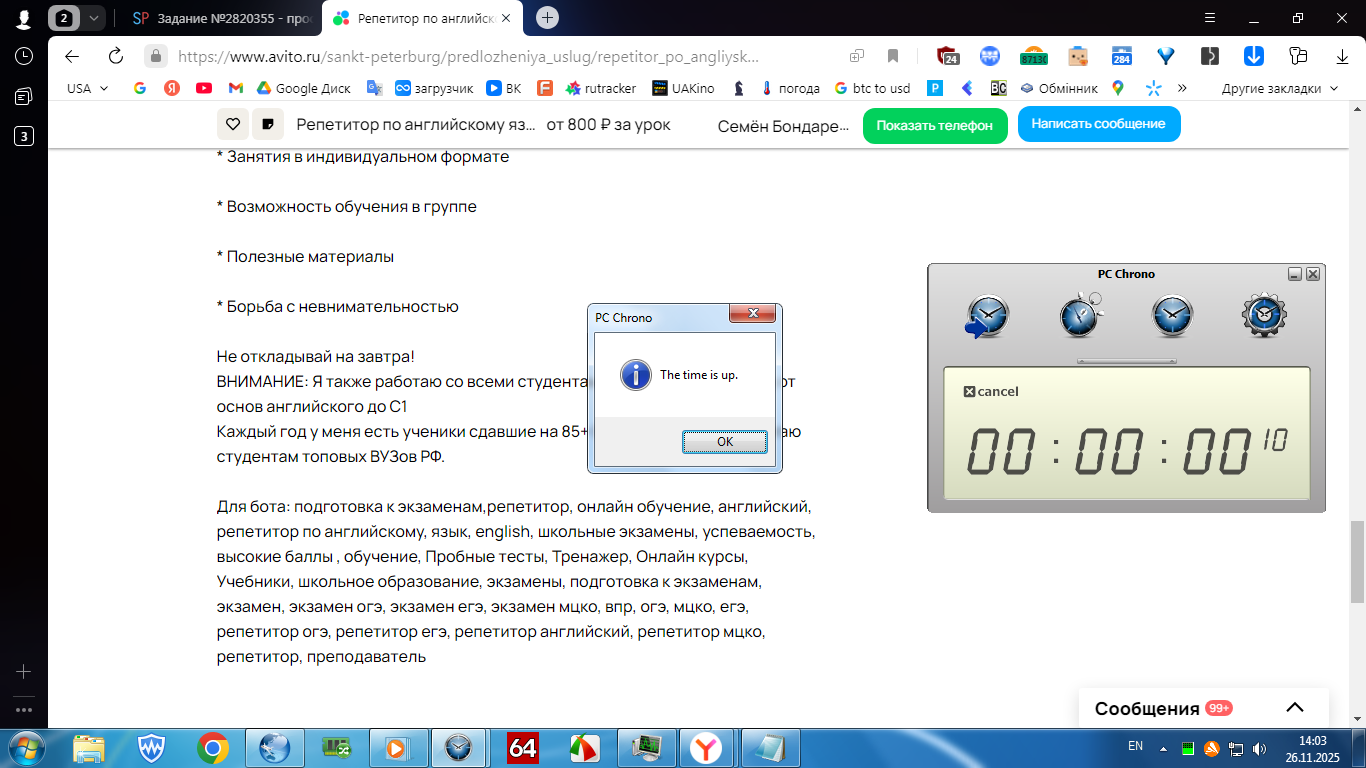Show more bookmarks with the chevron
Screen dimensions: 1366x768
click(x=1182, y=88)
